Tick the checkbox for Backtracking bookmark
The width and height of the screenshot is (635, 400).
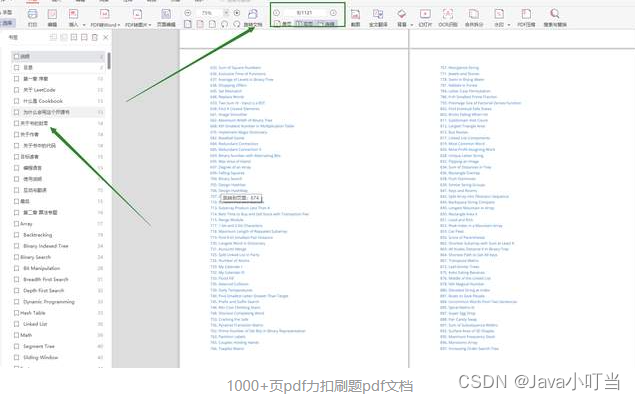click(17, 235)
